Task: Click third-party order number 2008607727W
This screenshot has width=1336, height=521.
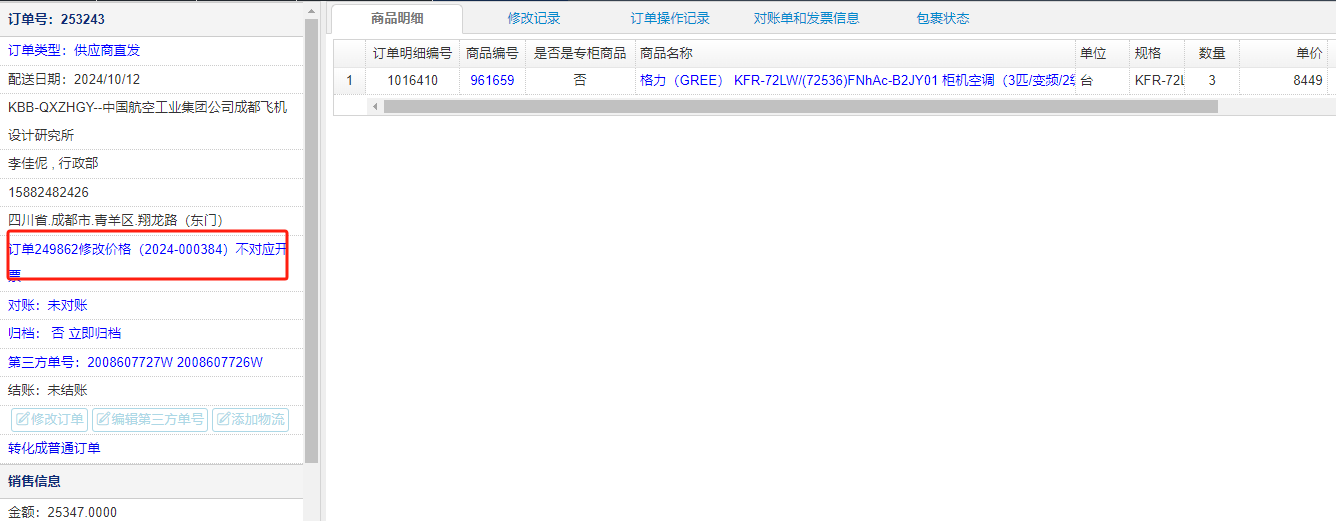Action: (130, 362)
